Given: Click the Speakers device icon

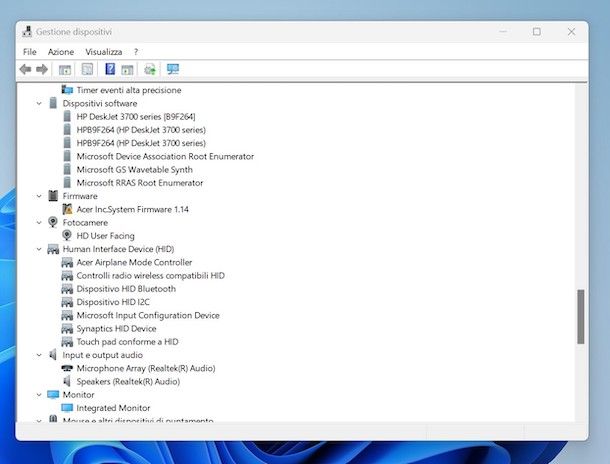Looking at the screenshot, I should (67, 381).
